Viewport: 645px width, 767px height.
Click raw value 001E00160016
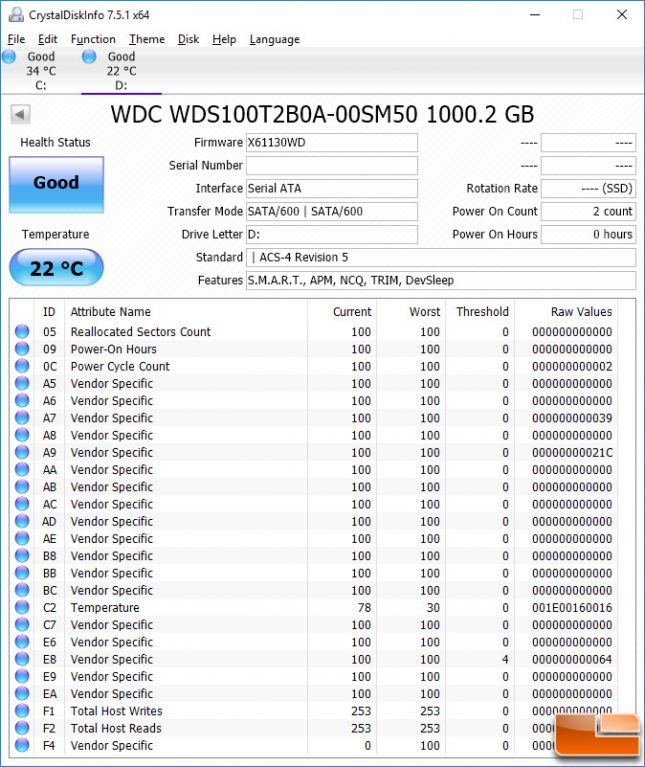click(x=572, y=607)
